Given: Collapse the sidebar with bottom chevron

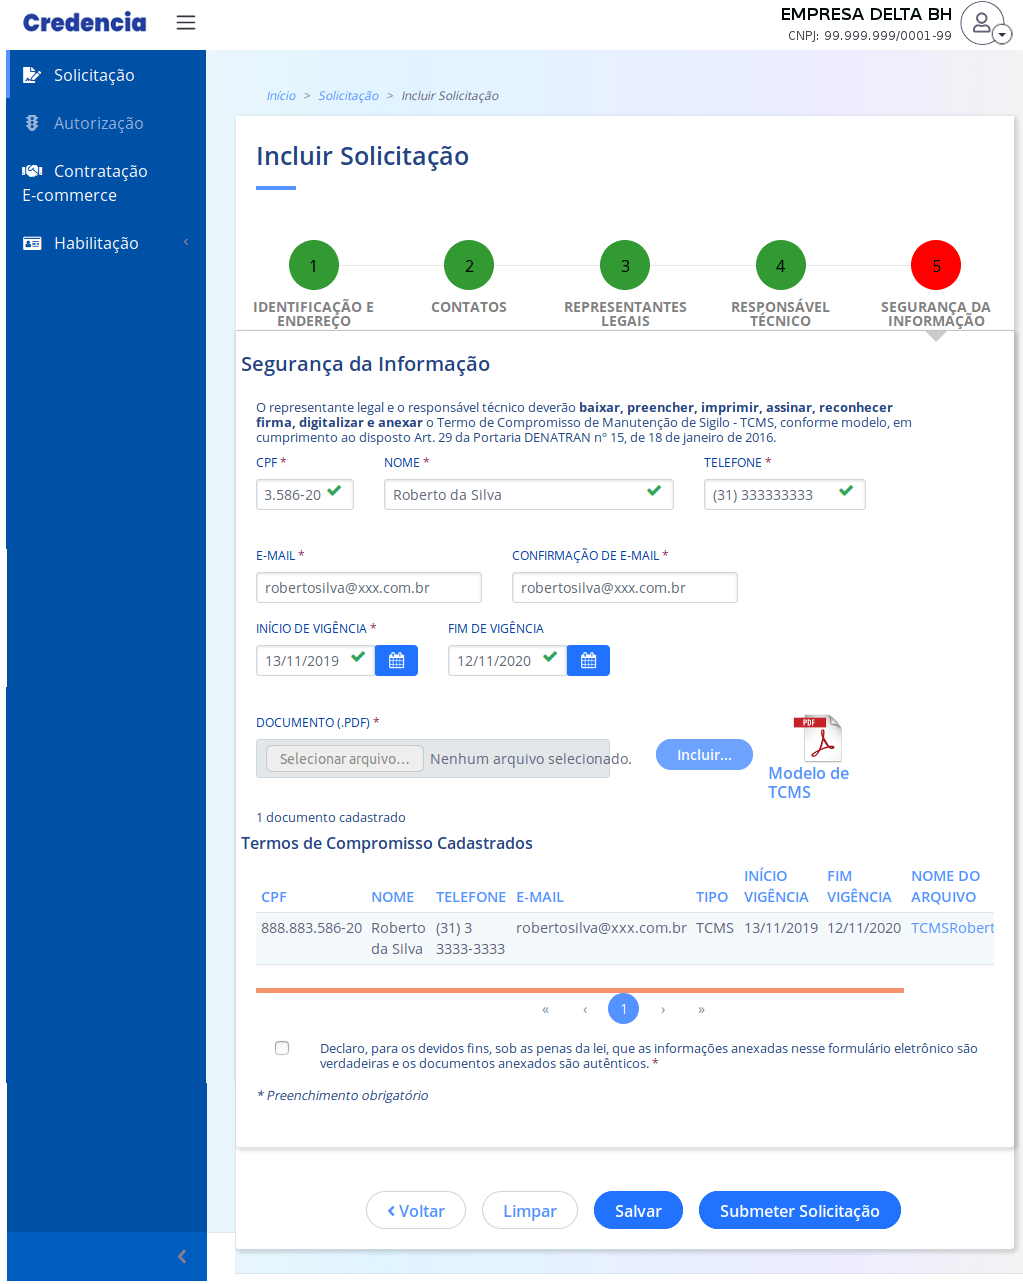Looking at the screenshot, I should [x=182, y=1256].
